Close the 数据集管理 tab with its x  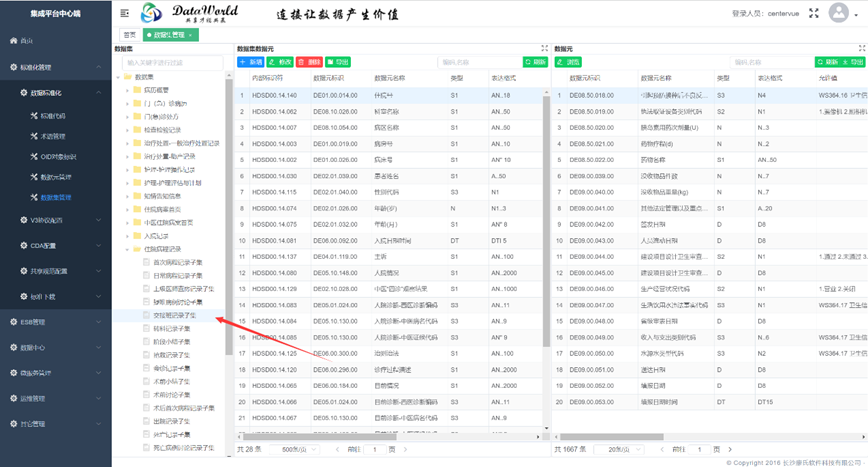coord(190,35)
